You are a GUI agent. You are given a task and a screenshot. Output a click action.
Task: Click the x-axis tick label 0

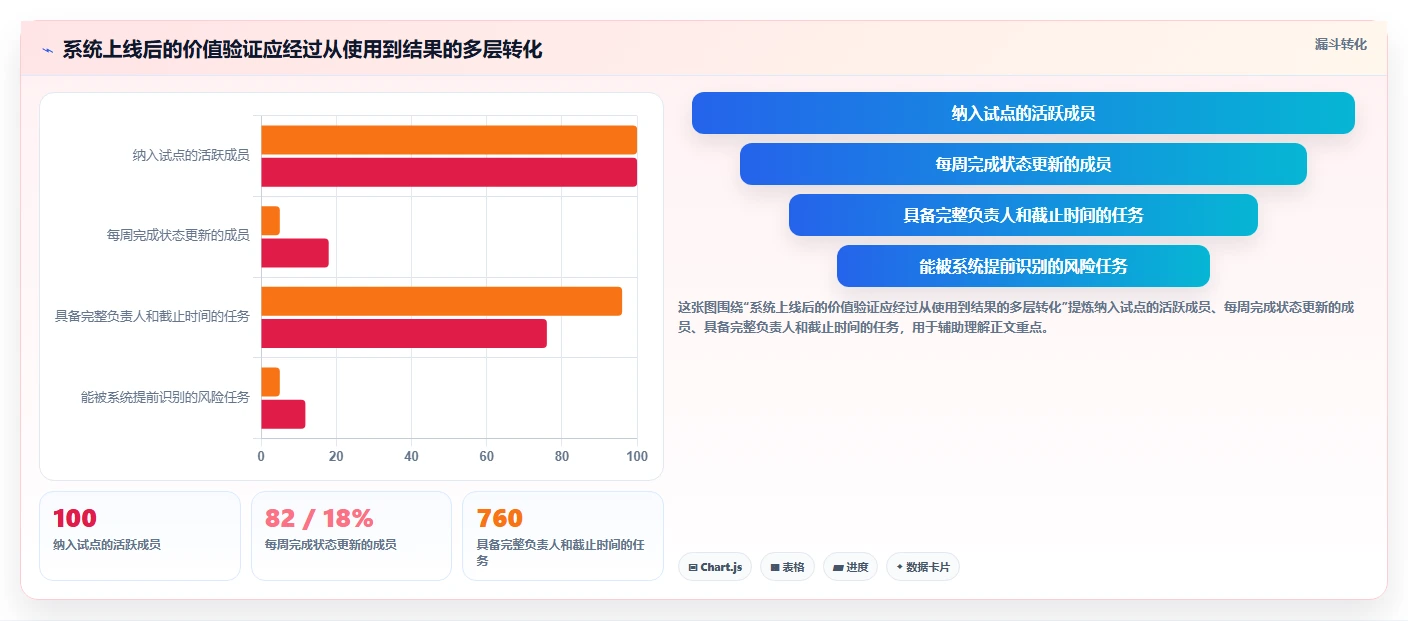pos(261,456)
